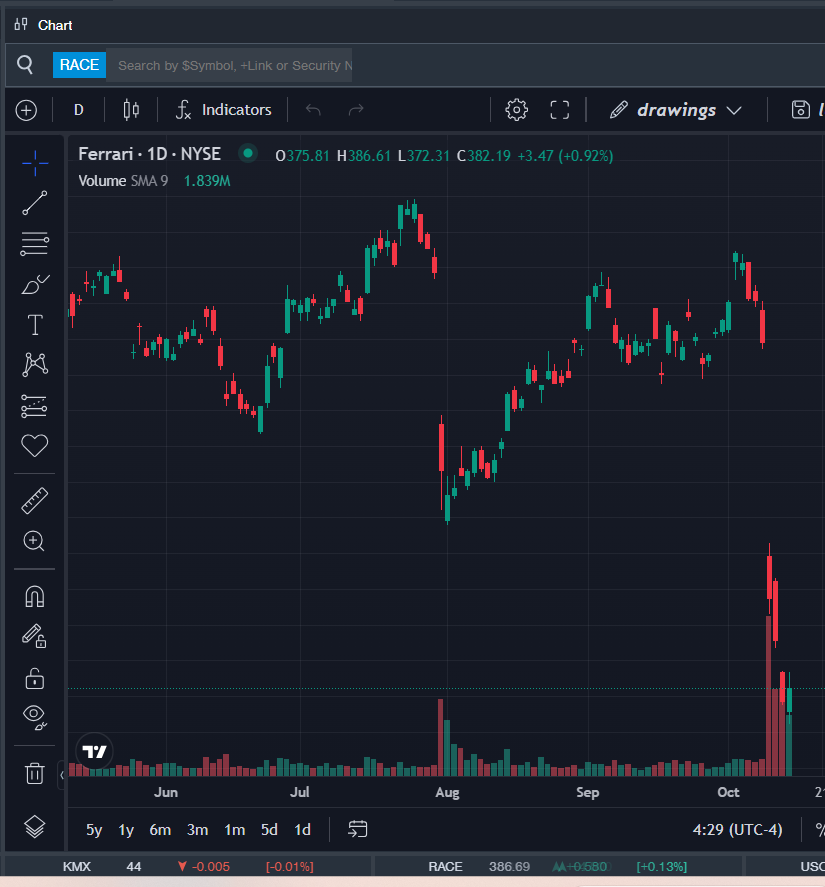The image size is (825, 887).
Task: Select the 1y time range
Action: pos(126,830)
